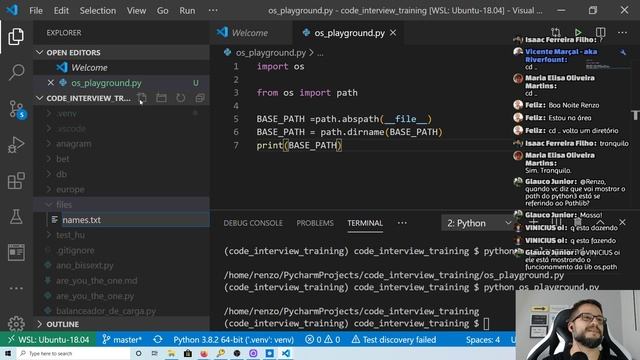Expand the test_hu folder
Image resolution: width=640 pixels, height=360 pixels.
(122, 235)
